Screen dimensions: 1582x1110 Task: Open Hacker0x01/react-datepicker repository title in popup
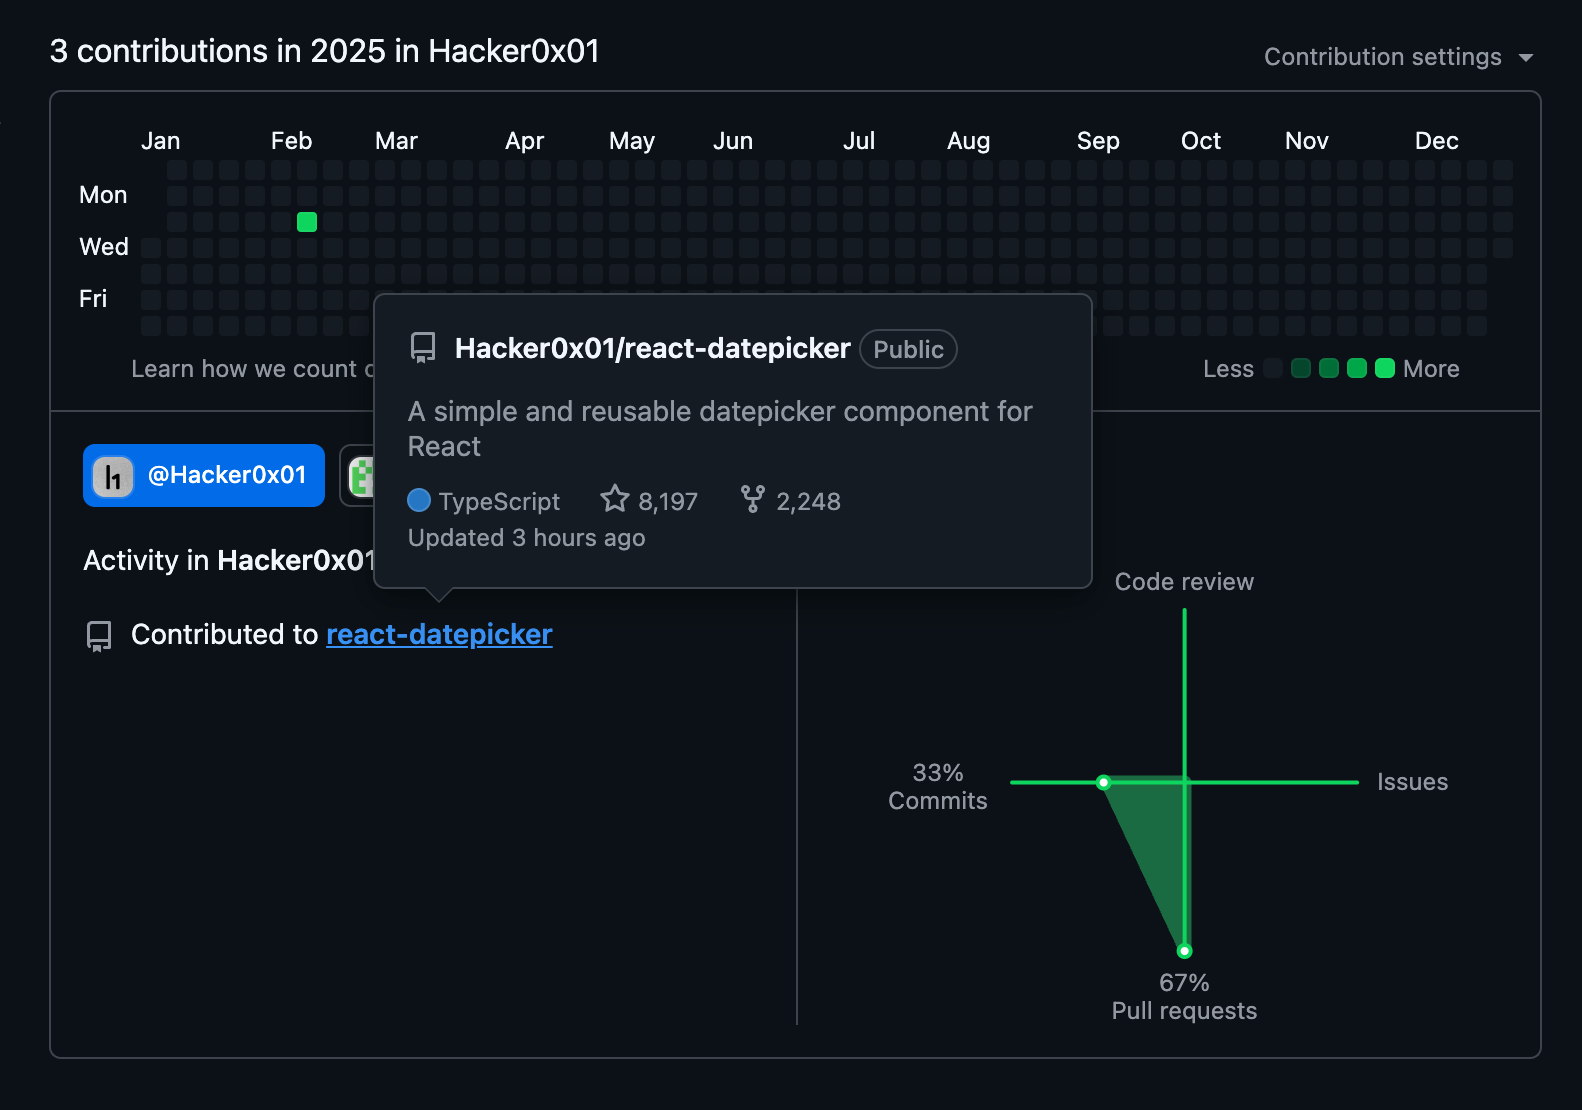[652, 348]
